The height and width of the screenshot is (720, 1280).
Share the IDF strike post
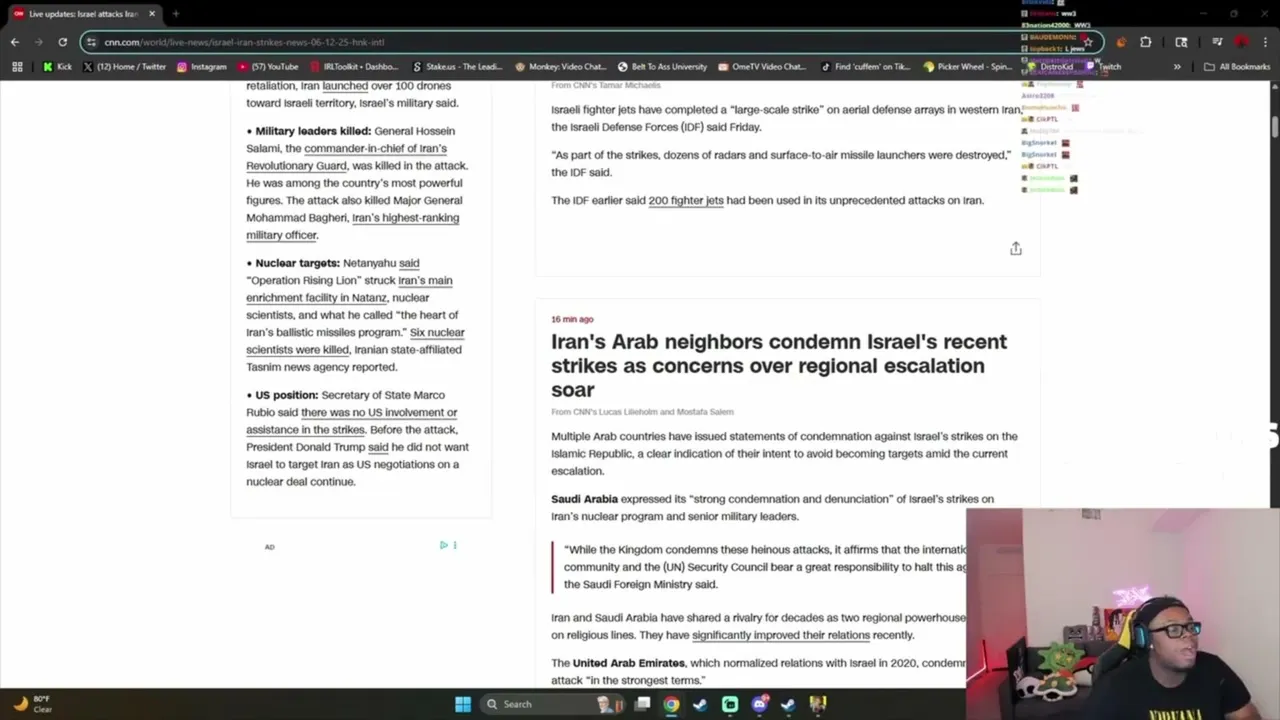1015,249
